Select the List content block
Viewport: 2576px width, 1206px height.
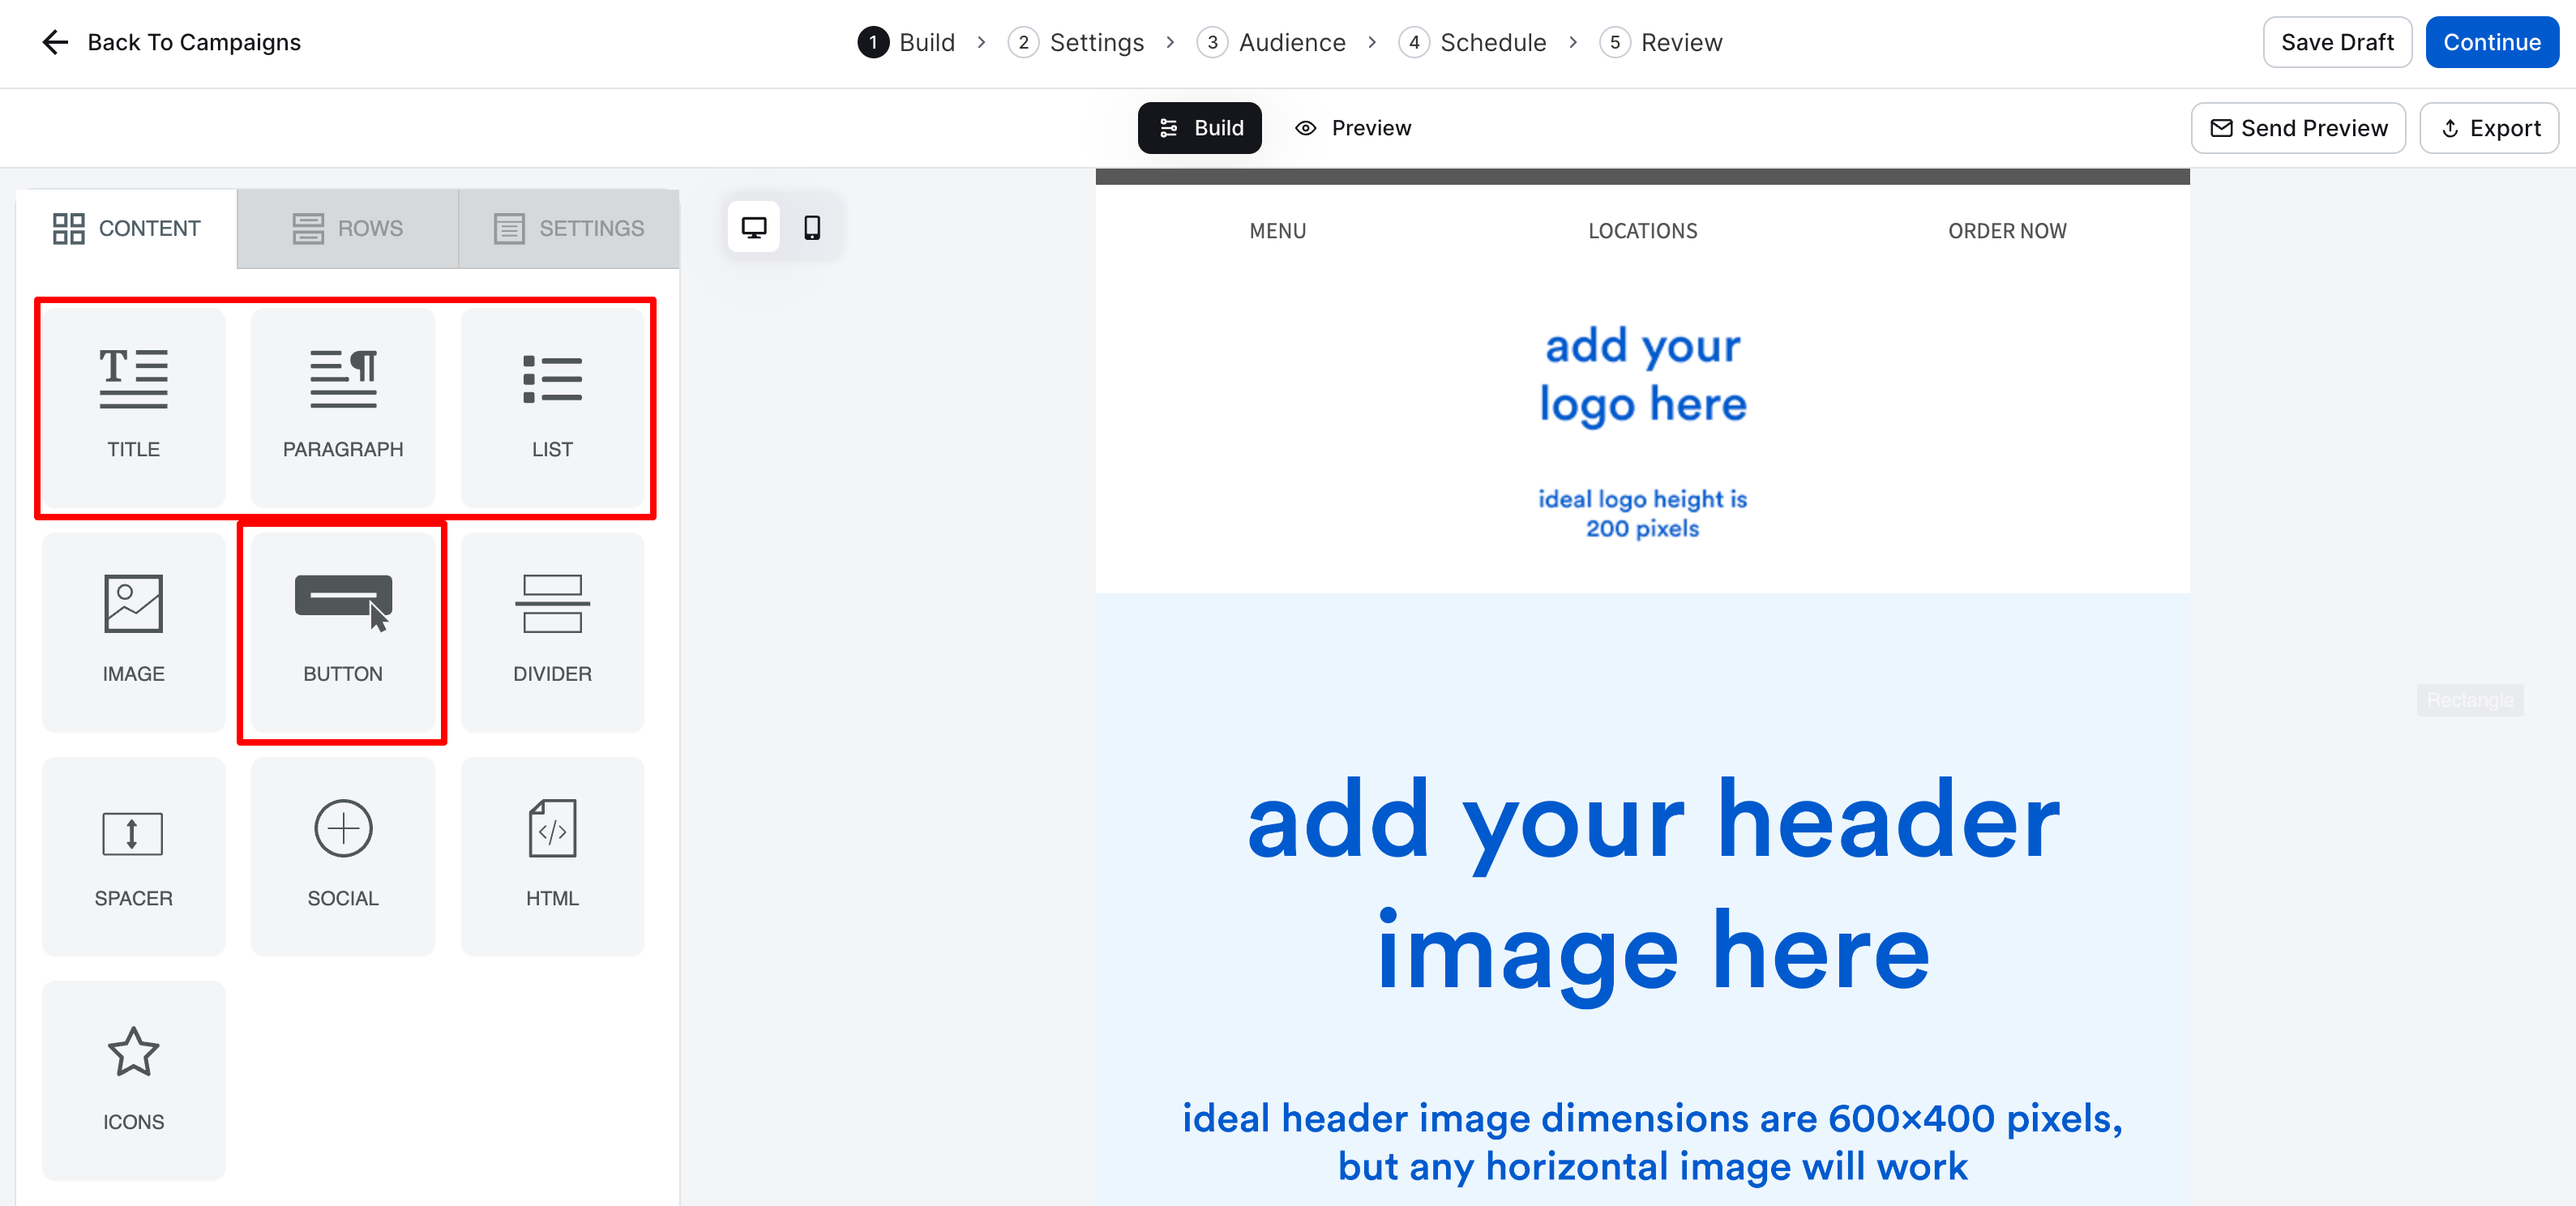[x=552, y=407]
